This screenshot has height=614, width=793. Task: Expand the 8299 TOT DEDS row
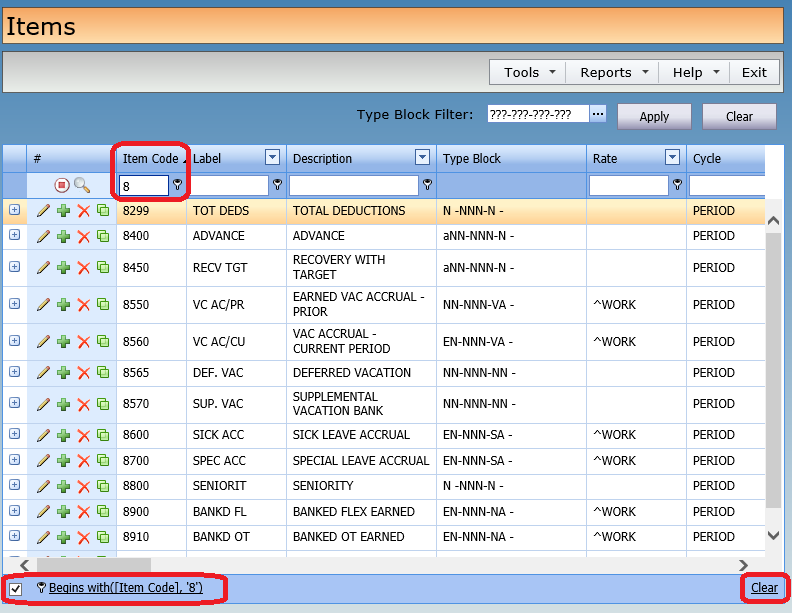14,211
